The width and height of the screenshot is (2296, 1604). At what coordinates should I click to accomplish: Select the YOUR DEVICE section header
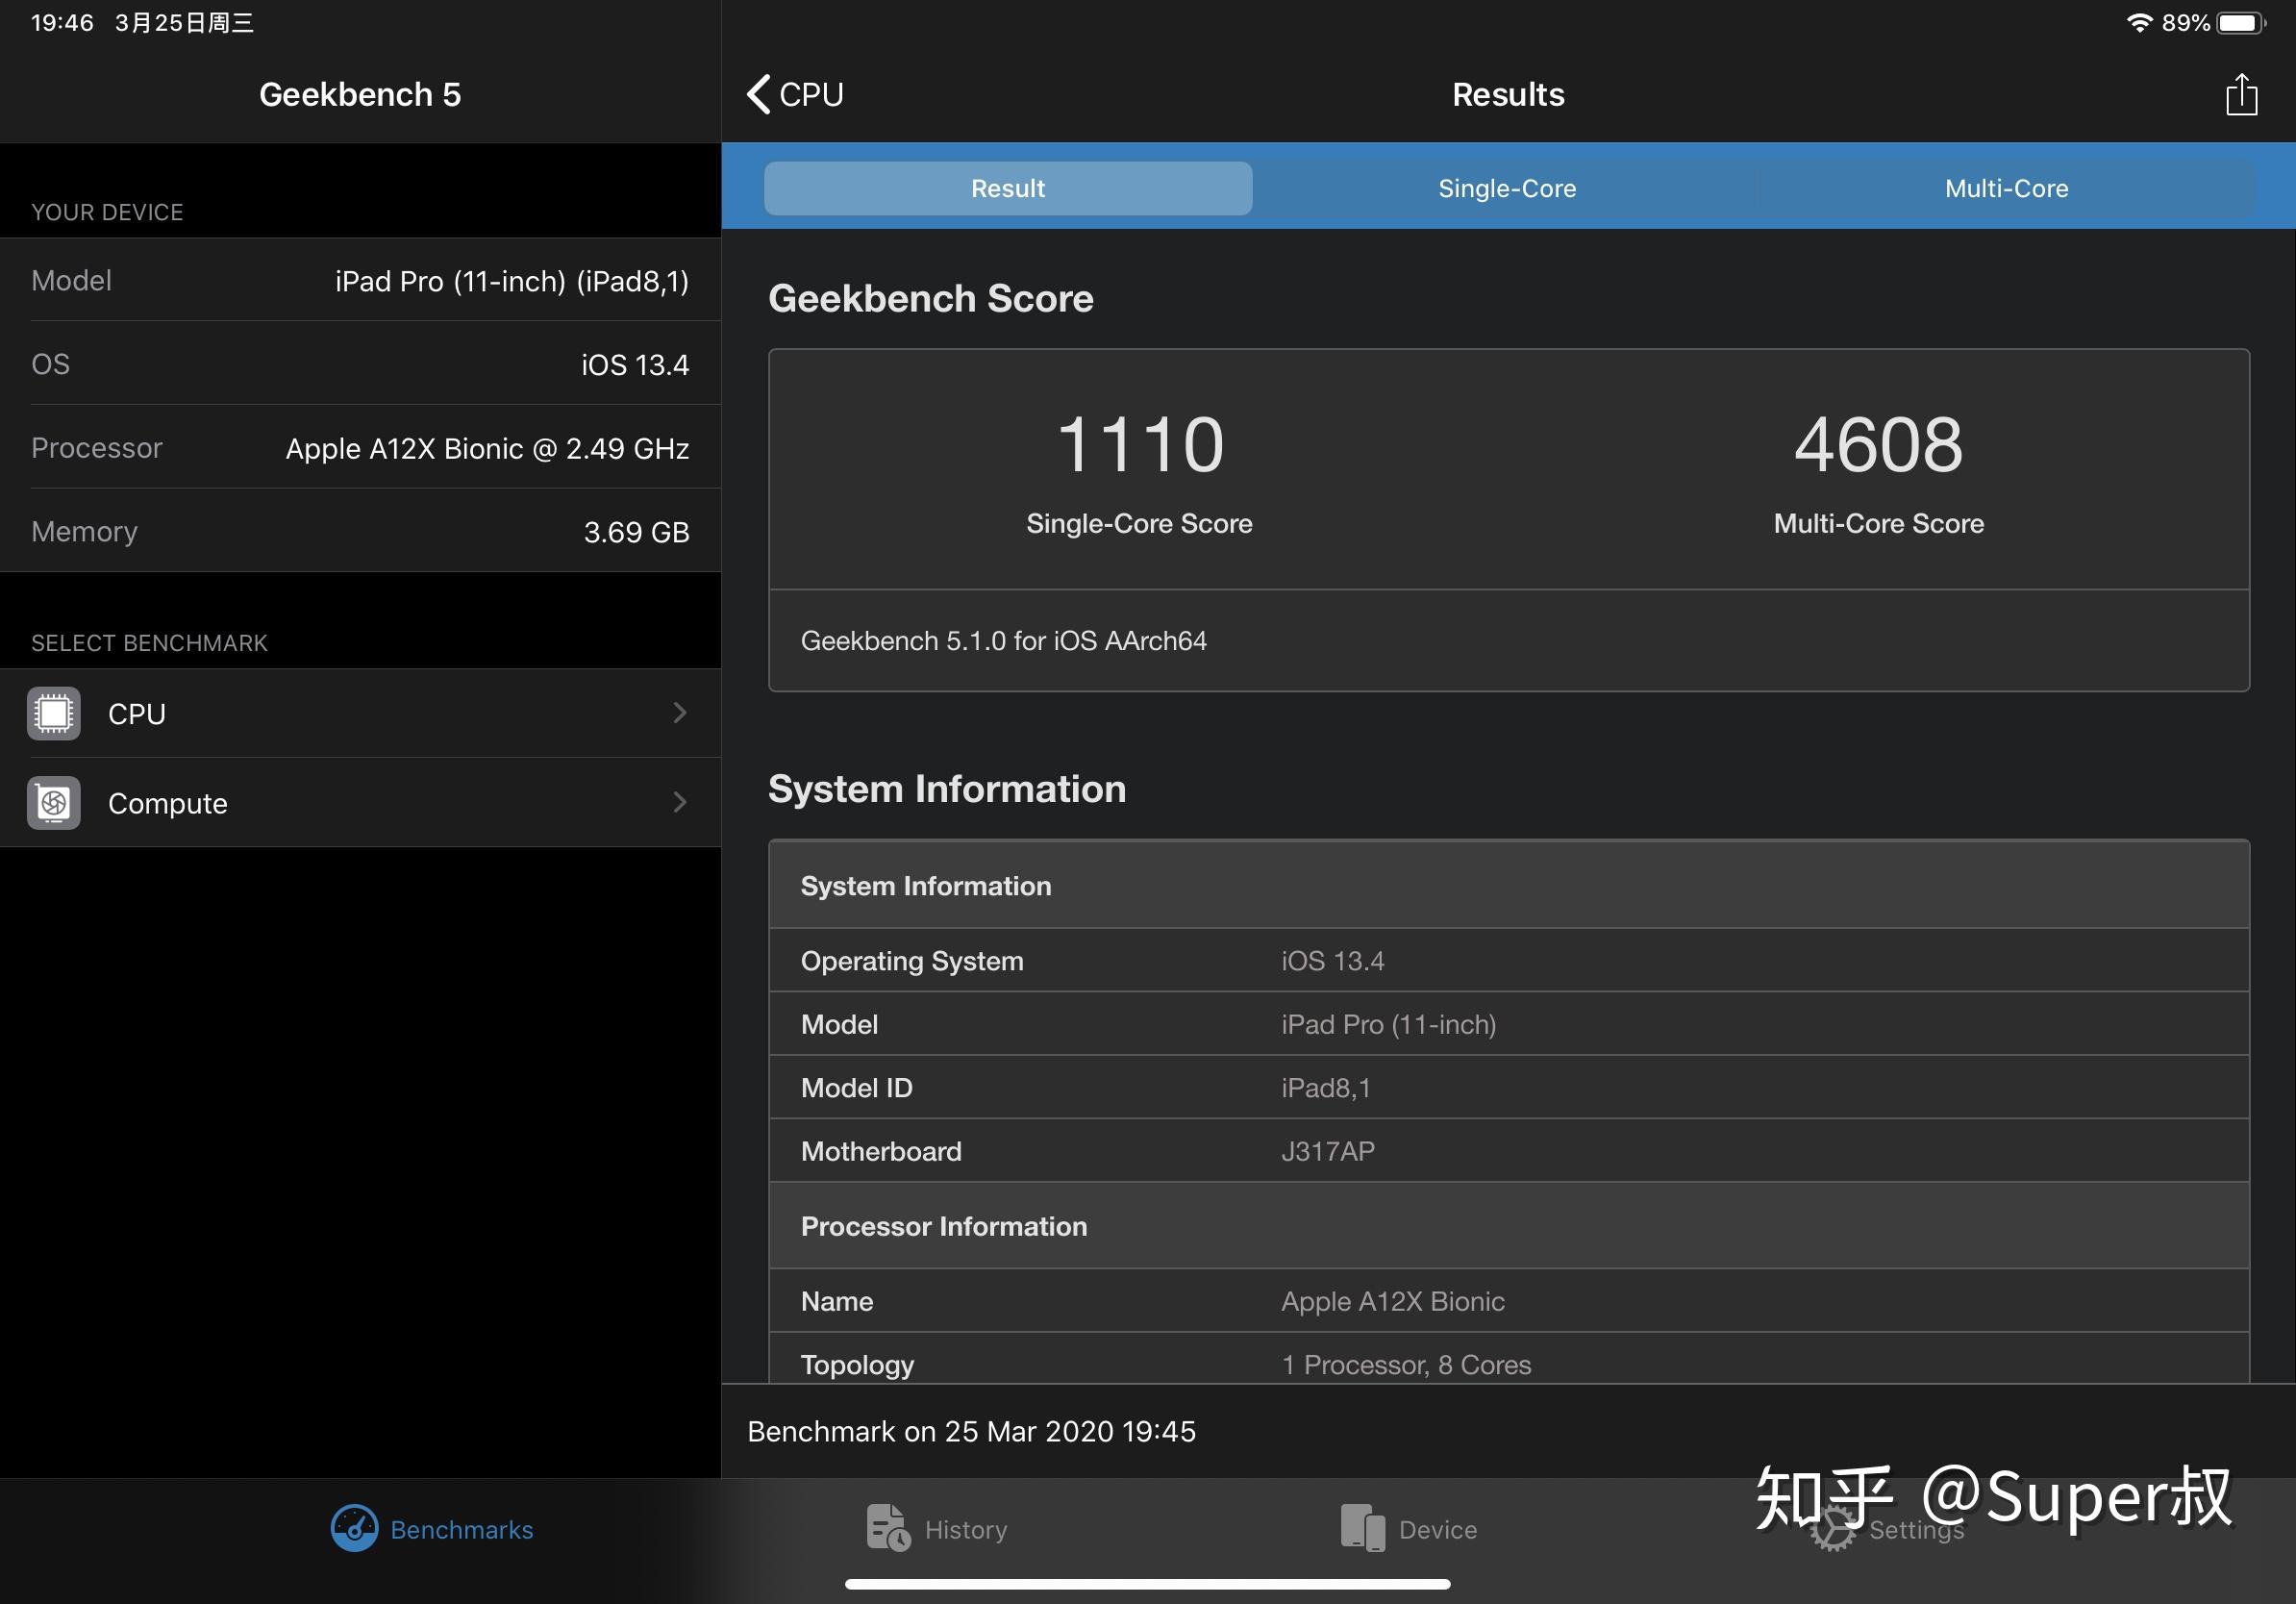tap(107, 212)
